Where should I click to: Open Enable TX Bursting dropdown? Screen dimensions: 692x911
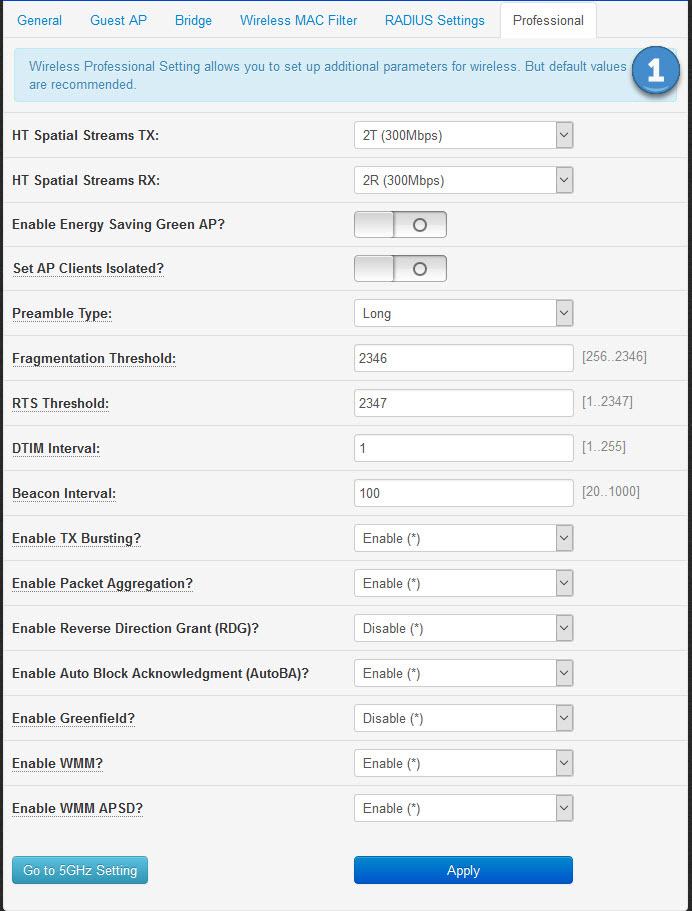(464, 538)
